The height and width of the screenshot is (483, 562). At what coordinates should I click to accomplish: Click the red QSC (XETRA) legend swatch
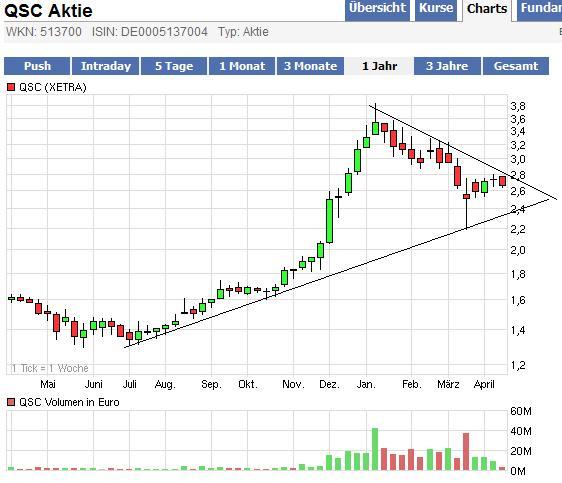coord(11,87)
